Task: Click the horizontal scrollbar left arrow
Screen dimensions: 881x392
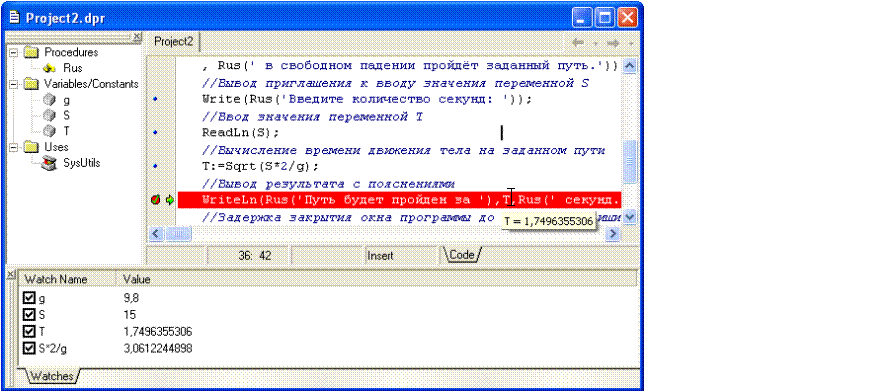Action: [156, 233]
